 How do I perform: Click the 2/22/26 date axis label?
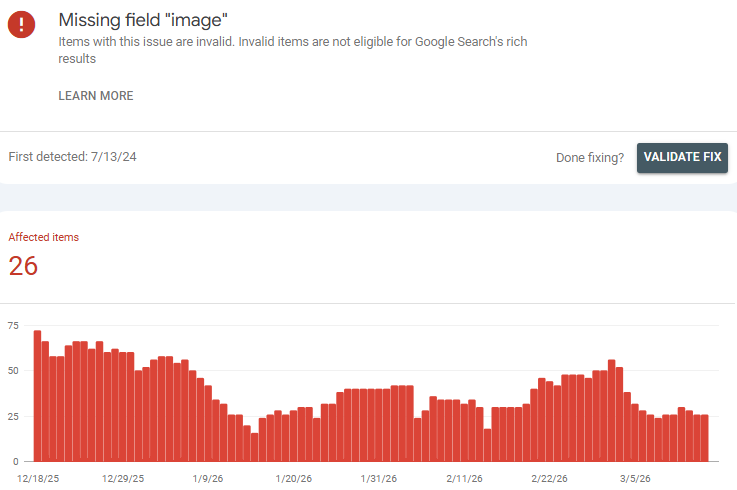[x=549, y=478]
